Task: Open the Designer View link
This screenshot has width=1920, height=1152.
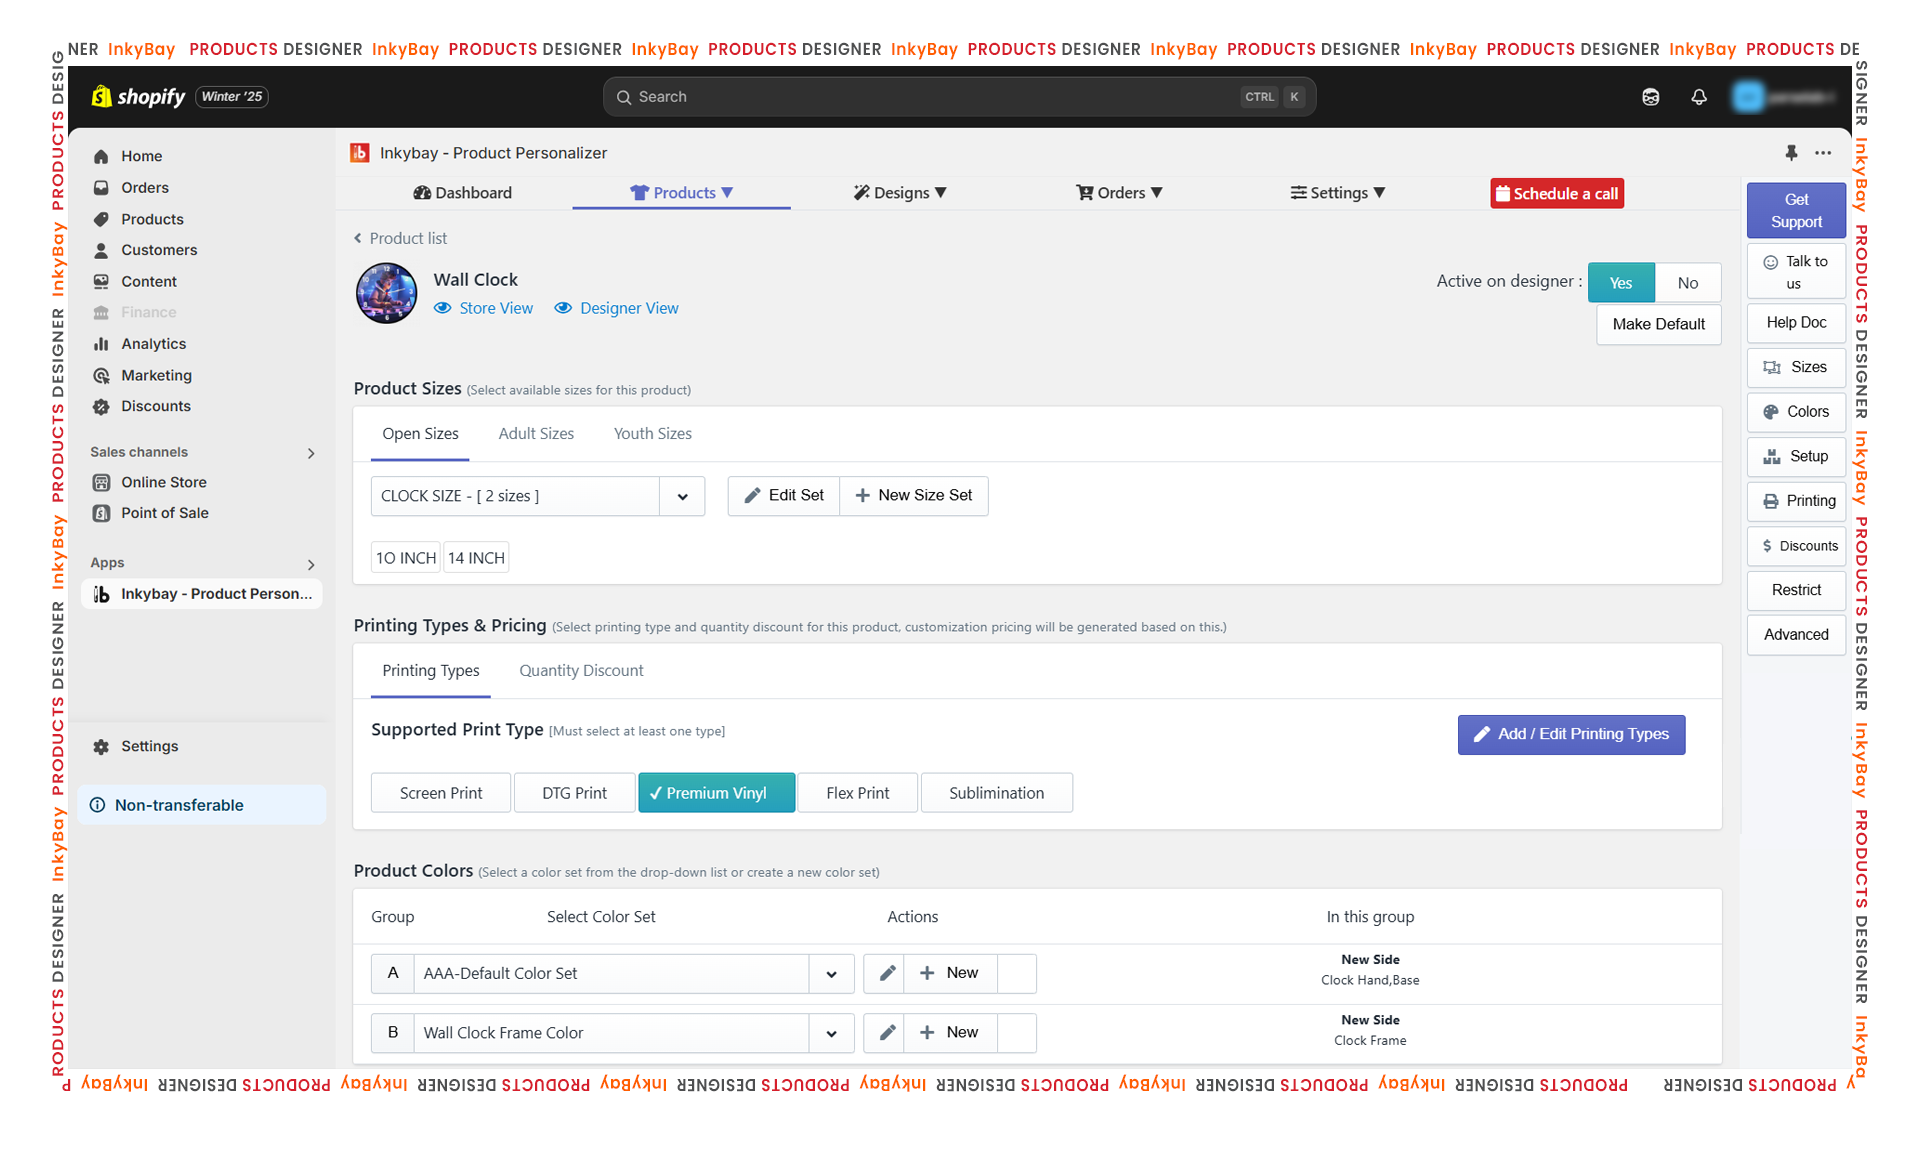Action: 616,308
